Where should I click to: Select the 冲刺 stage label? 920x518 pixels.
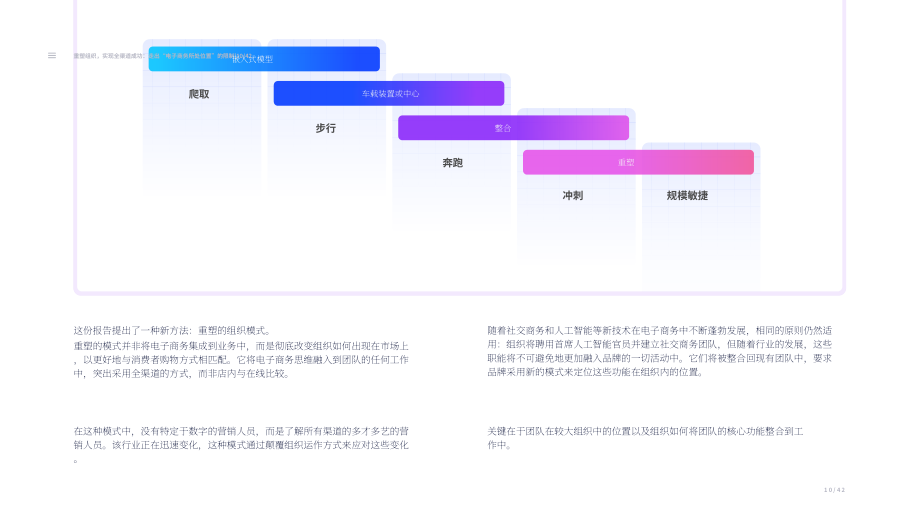(573, 195)
